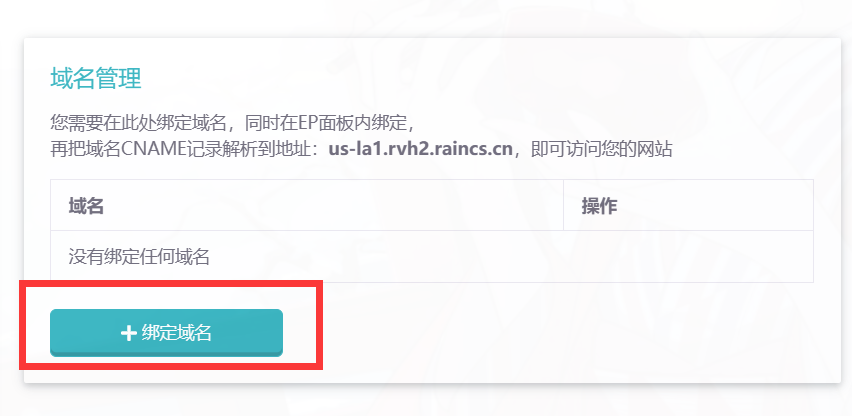Select the 域名管理 heading
Viewport: 852px width, 416px height.
tap(96, 79)
